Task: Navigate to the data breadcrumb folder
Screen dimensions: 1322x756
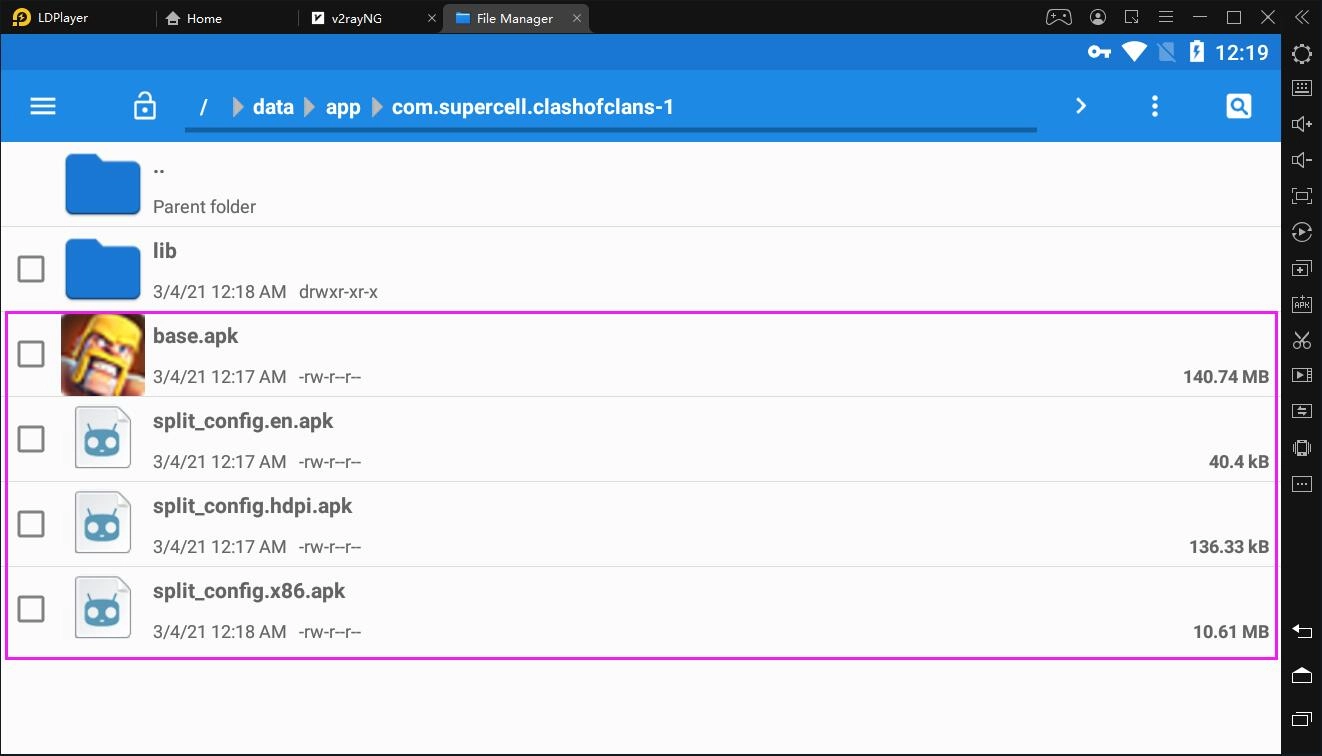Action: click(x=272, y=106)
